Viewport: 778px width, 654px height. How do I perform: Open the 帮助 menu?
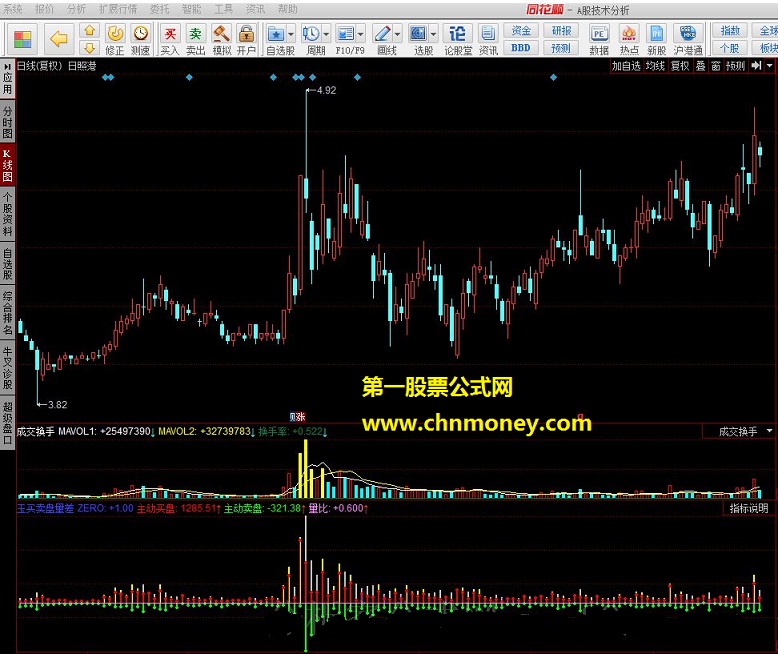[287, 9]
